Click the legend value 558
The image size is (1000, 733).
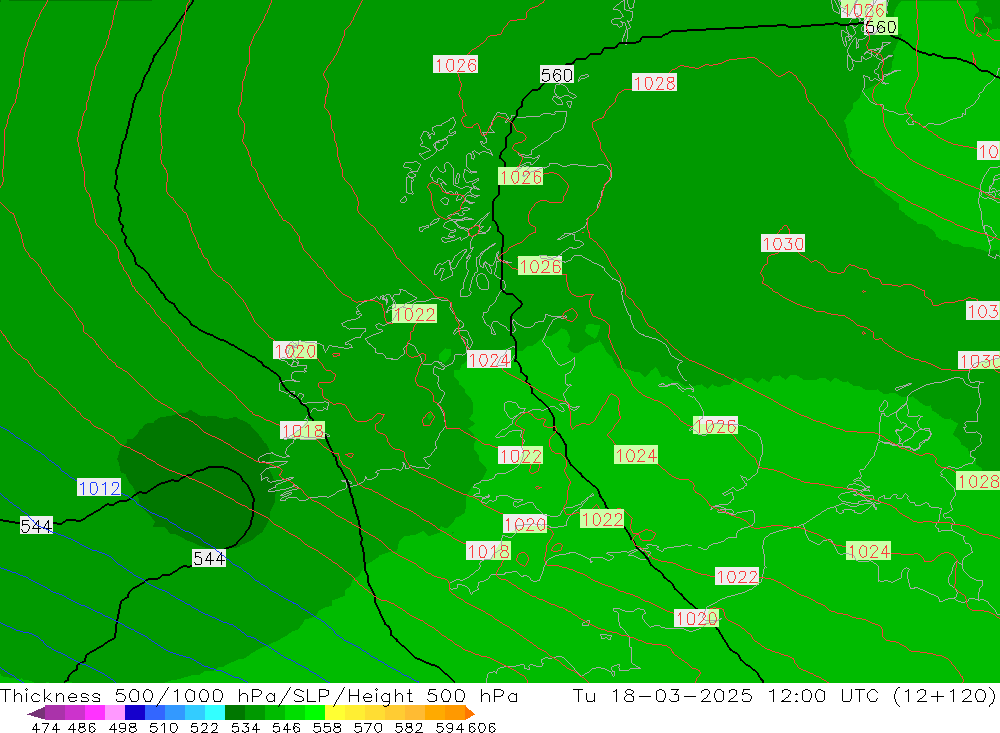[327, 727]
